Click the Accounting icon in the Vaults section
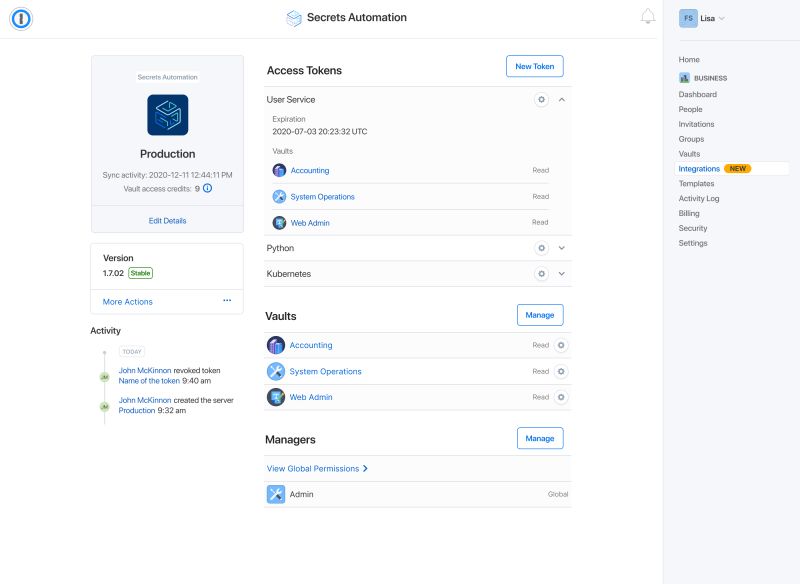 276,345
